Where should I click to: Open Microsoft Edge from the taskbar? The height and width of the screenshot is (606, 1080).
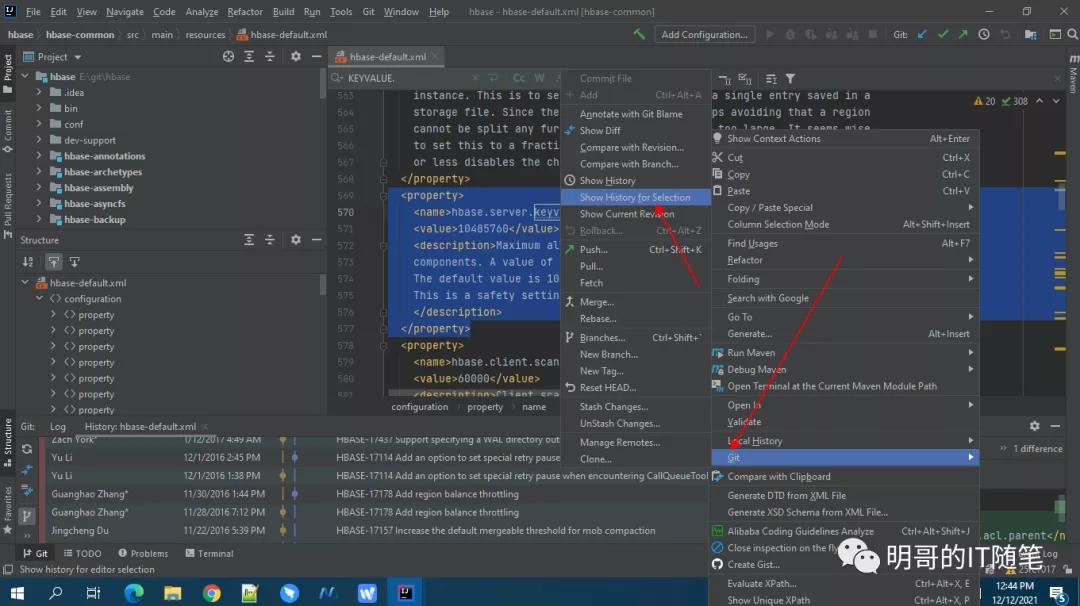click(x=134, y=592)
